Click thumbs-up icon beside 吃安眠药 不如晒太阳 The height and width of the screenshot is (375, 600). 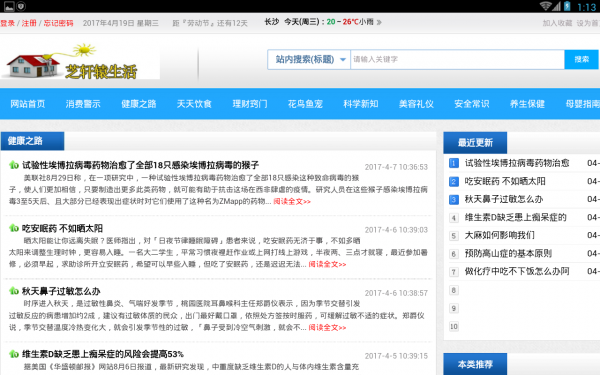point(14,228)
